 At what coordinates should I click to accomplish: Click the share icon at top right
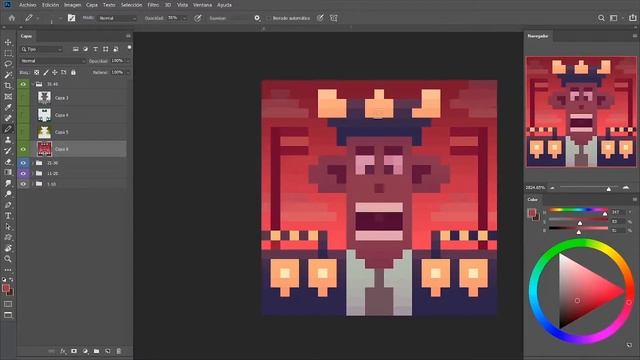[633, 18]
